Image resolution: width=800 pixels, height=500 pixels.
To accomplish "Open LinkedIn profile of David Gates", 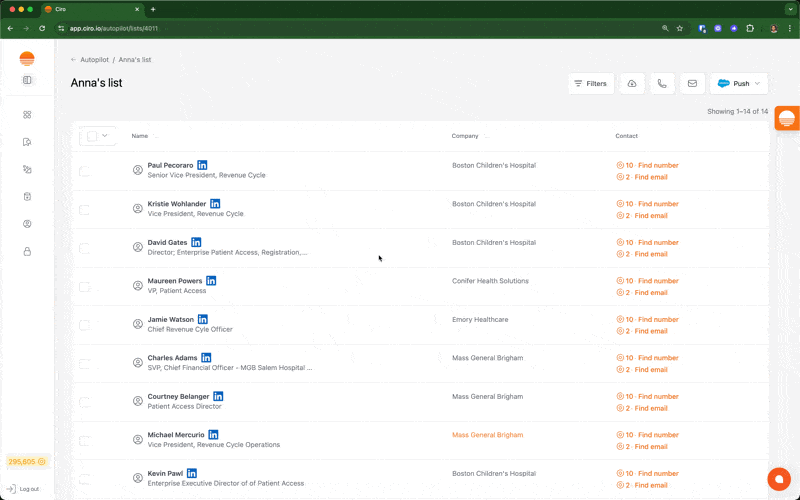I will 196,242.
